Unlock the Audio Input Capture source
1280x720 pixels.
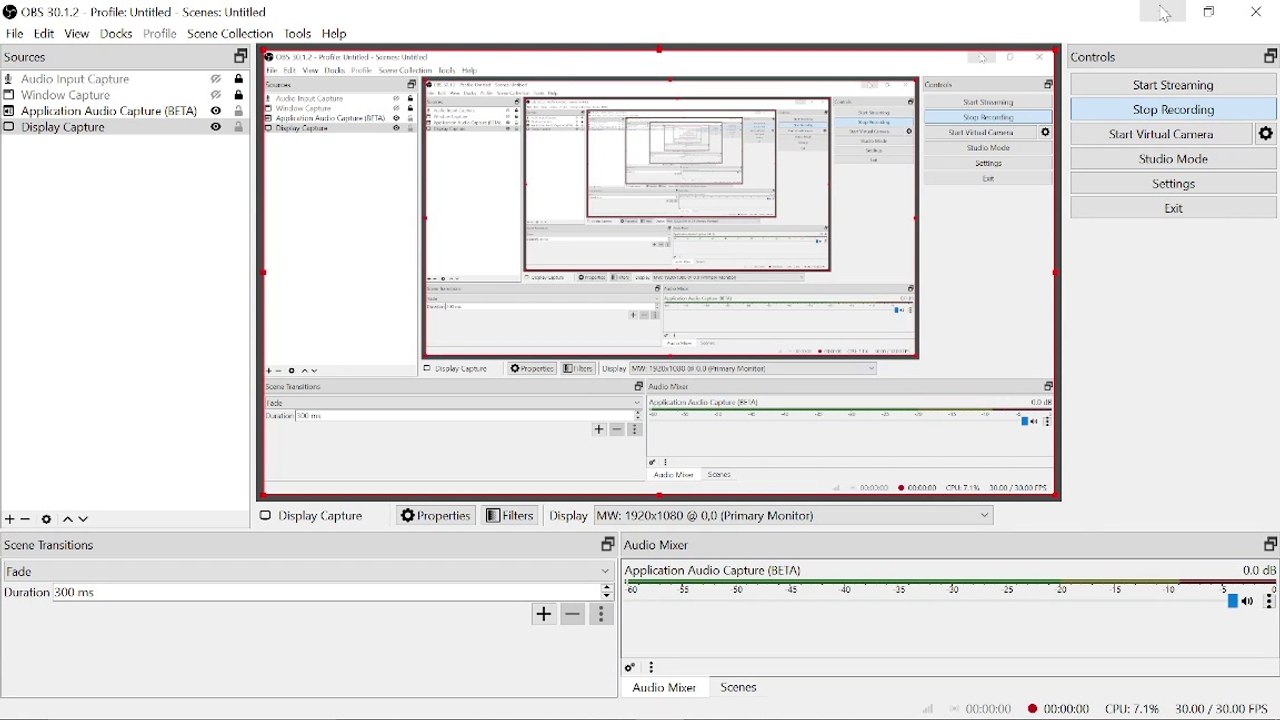pyautogui.click(x=239, y=79)
